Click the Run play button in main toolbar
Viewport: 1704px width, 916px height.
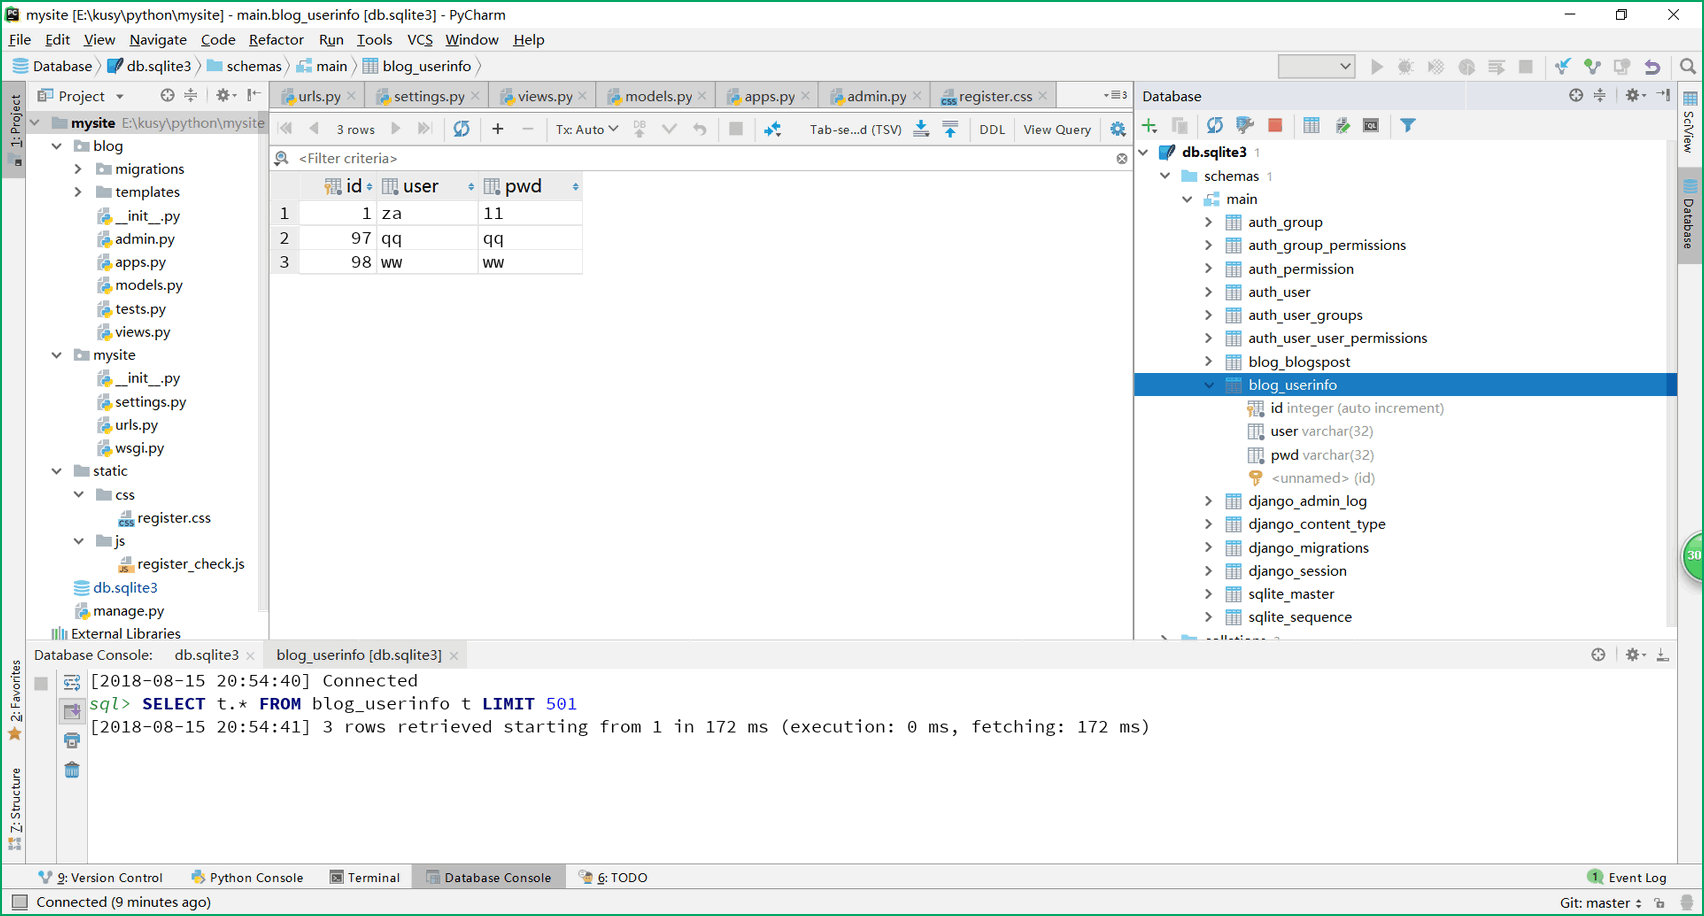(x=1377, y=67)
